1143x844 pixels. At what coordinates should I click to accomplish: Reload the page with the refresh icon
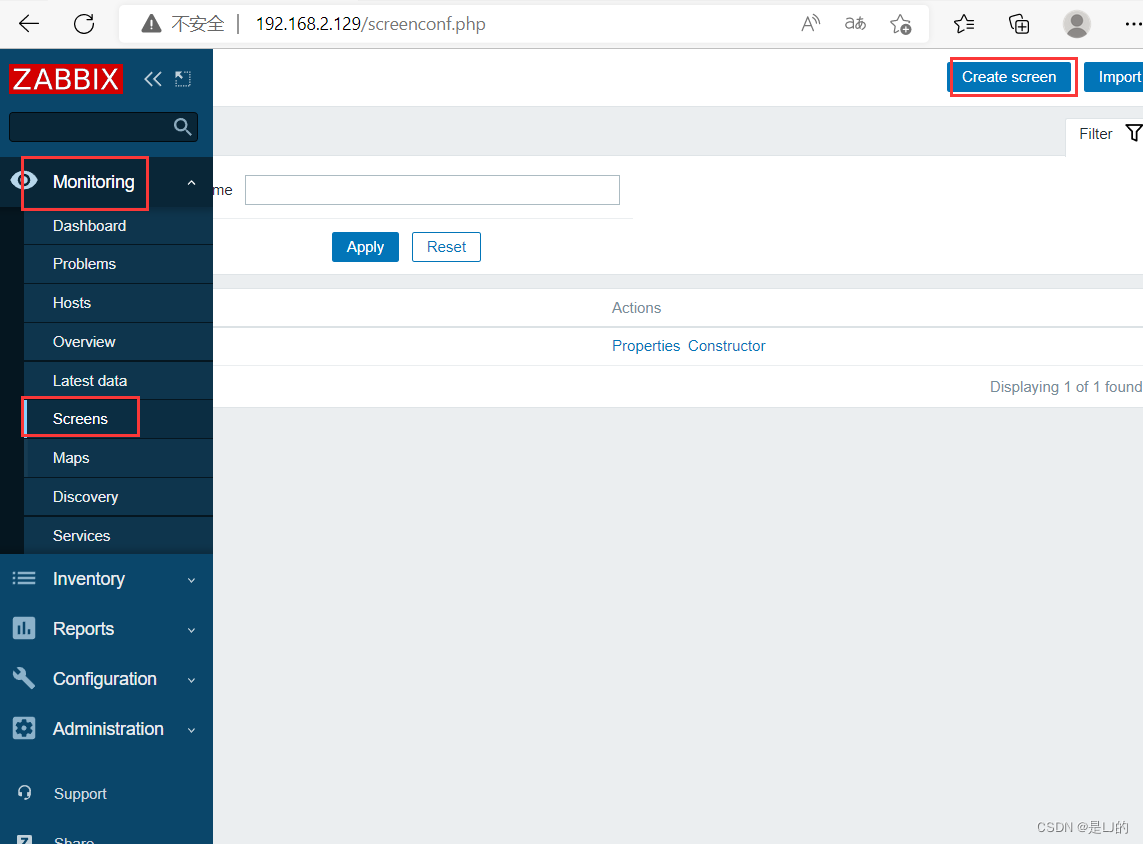pos(84,23)
